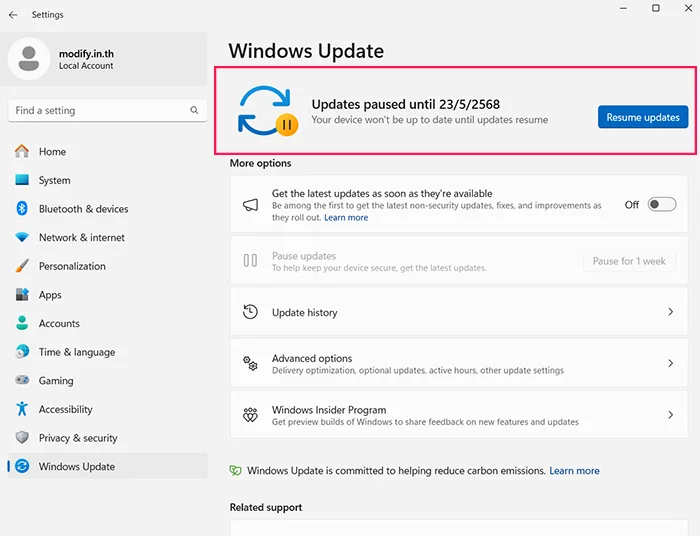Expand Advanced options chevron

click(x=671, y=363)
